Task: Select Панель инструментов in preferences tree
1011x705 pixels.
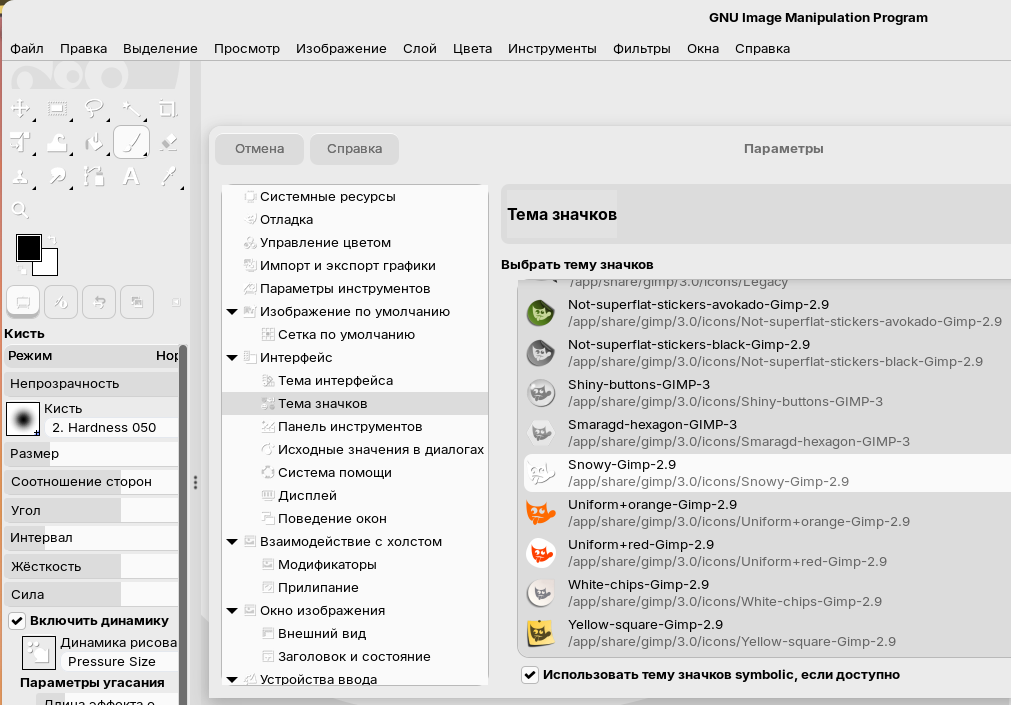Action: click(350, 427)
